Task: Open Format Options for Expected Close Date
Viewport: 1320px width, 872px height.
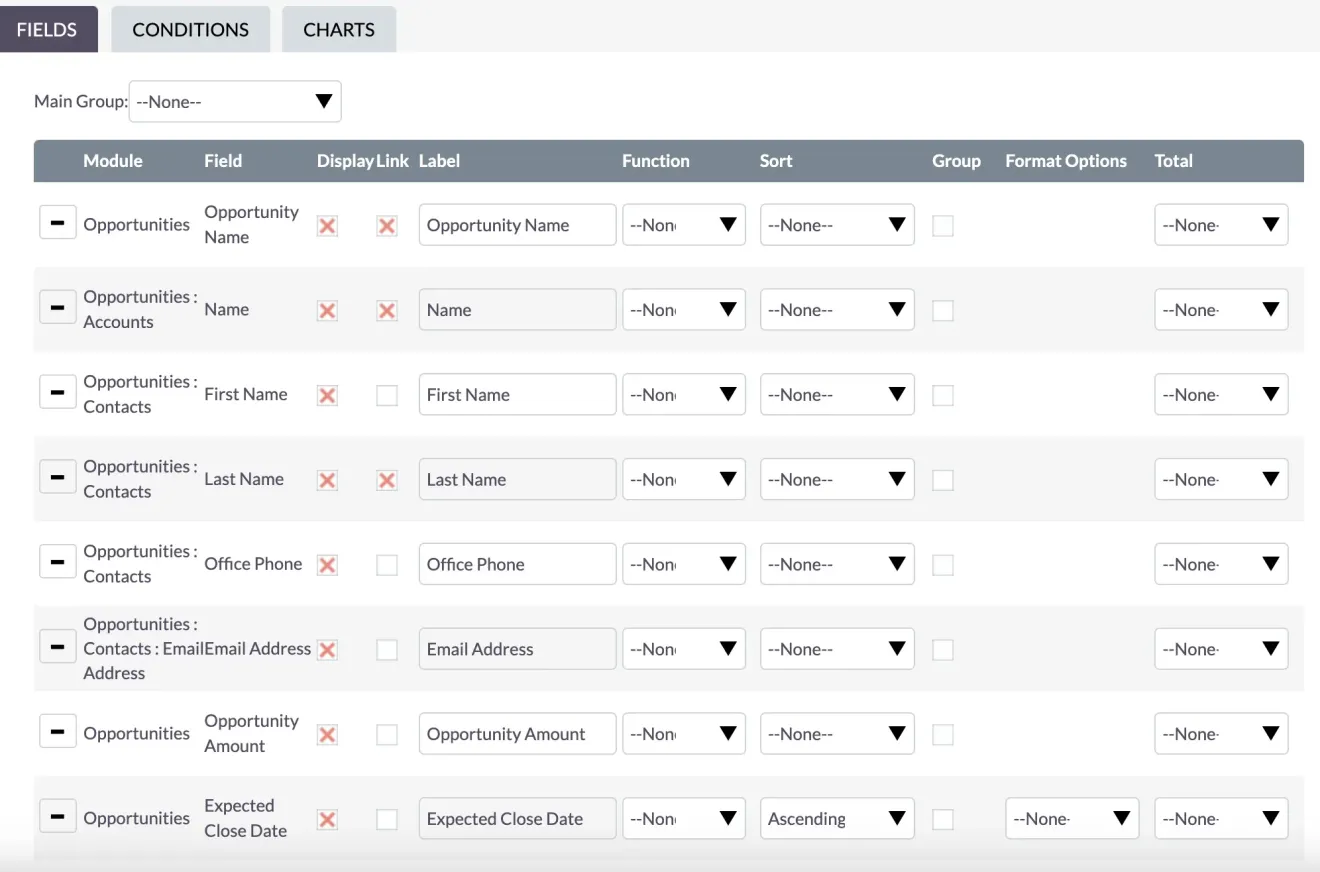Action: pyautogui.click(x=1072, y=818)
